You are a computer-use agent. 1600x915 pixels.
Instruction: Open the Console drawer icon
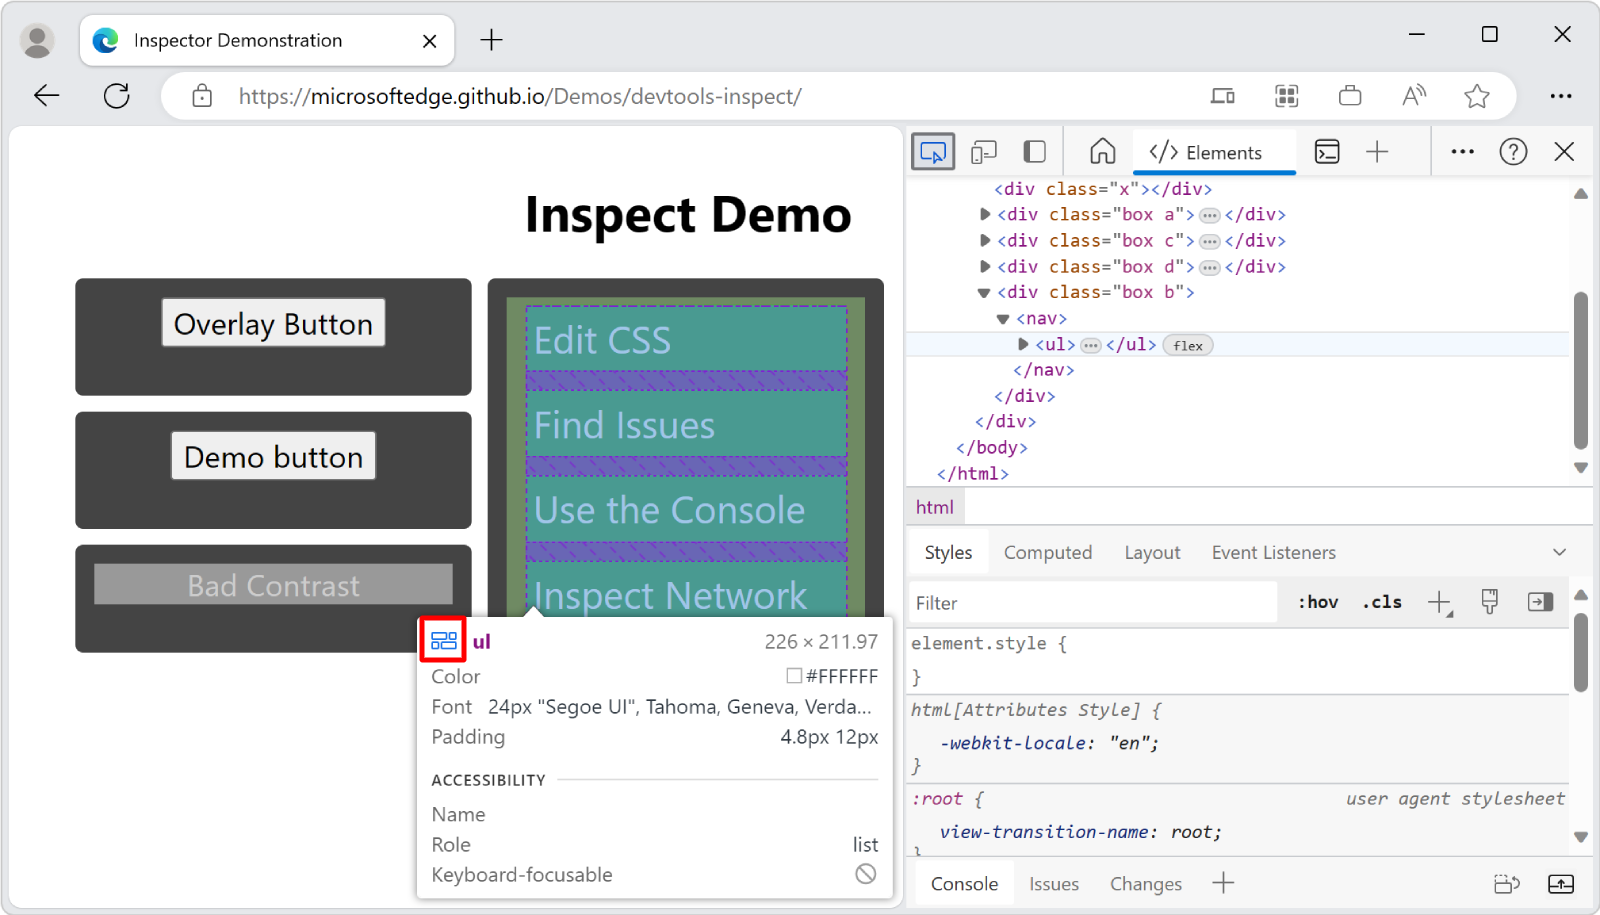(1327, 151)
